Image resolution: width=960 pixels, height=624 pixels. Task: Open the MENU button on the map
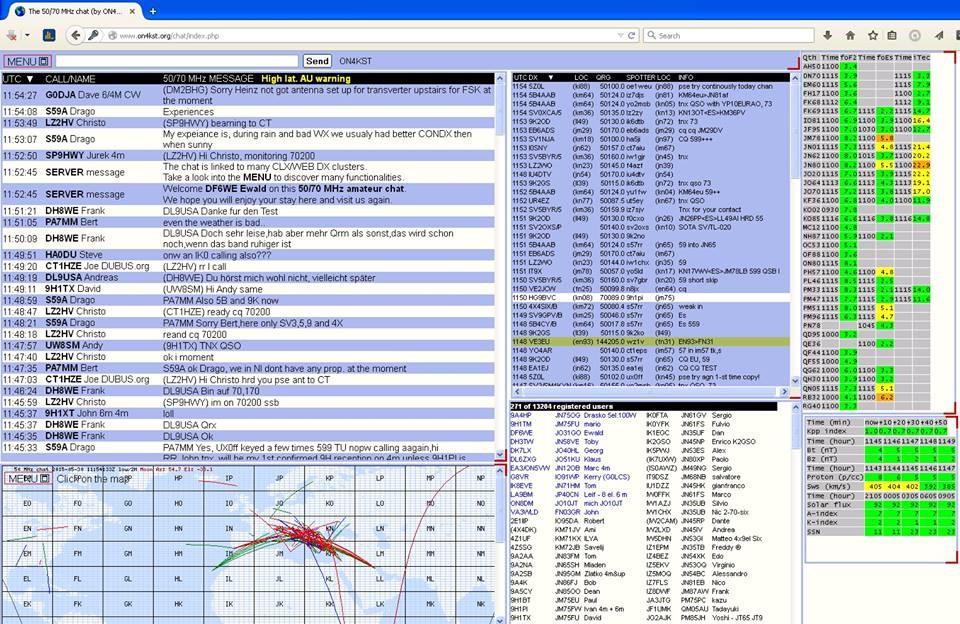pos(28,478)
